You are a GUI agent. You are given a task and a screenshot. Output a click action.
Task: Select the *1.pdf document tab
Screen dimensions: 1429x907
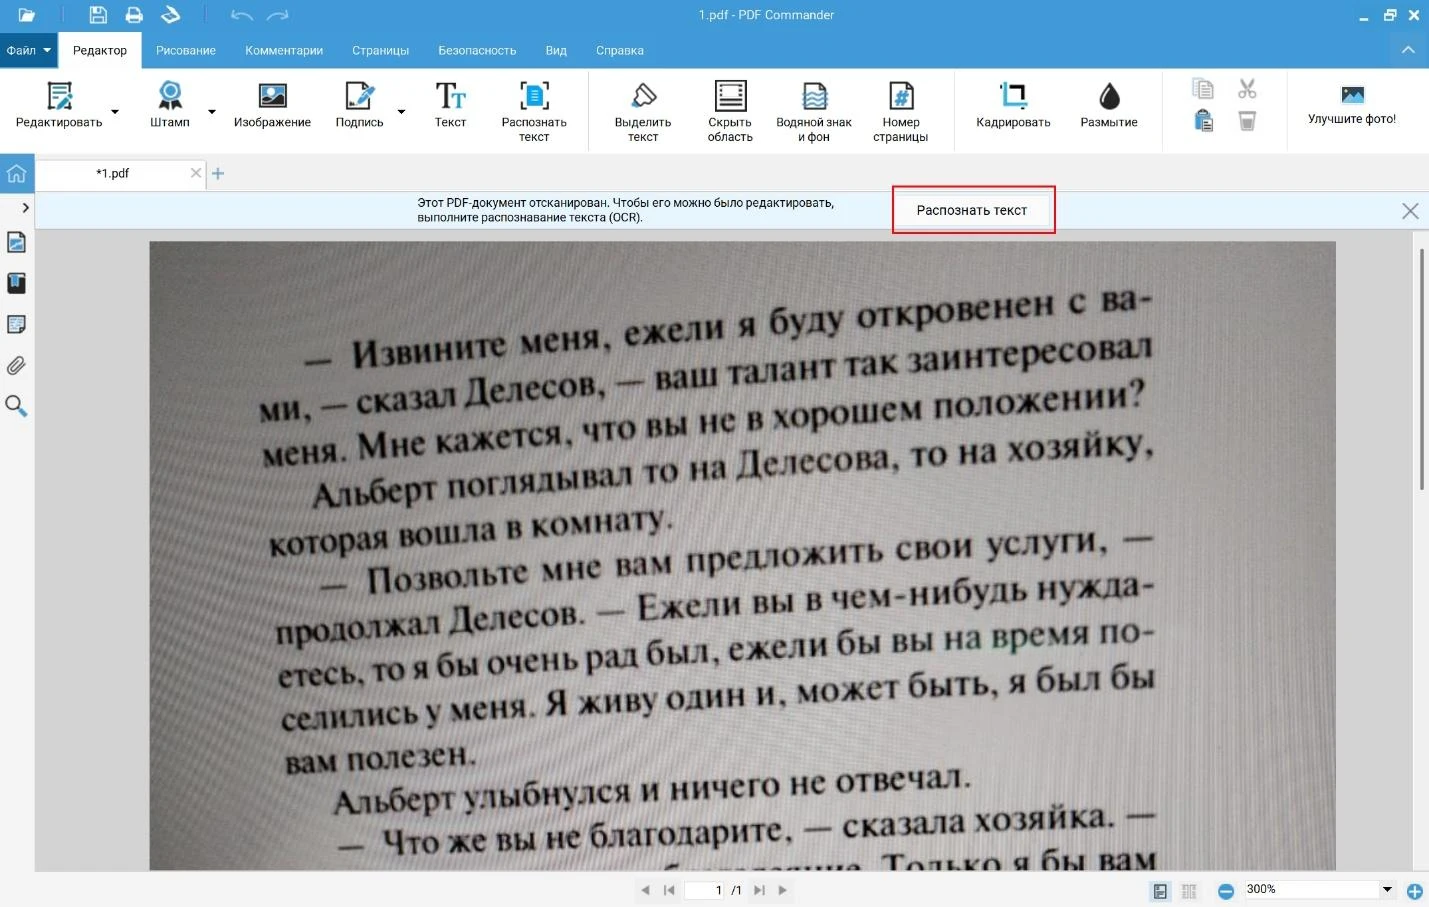(x=112, y=173)
